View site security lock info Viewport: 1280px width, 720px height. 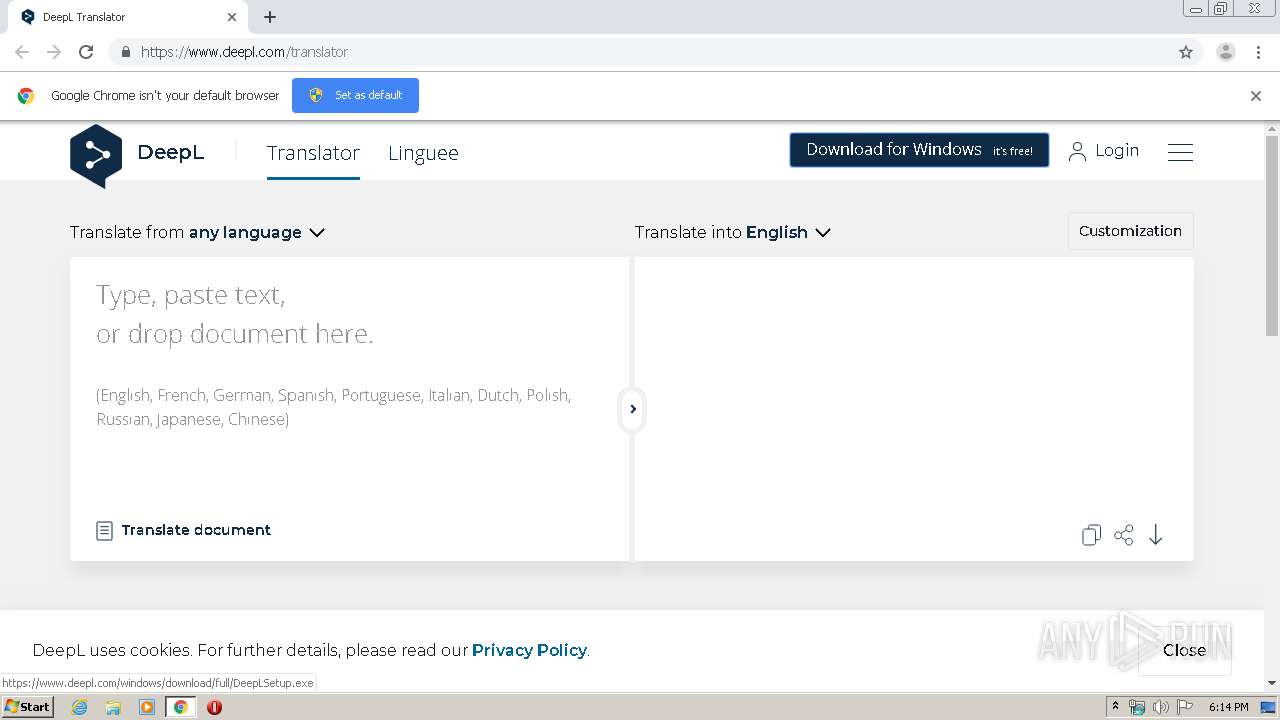125,52
